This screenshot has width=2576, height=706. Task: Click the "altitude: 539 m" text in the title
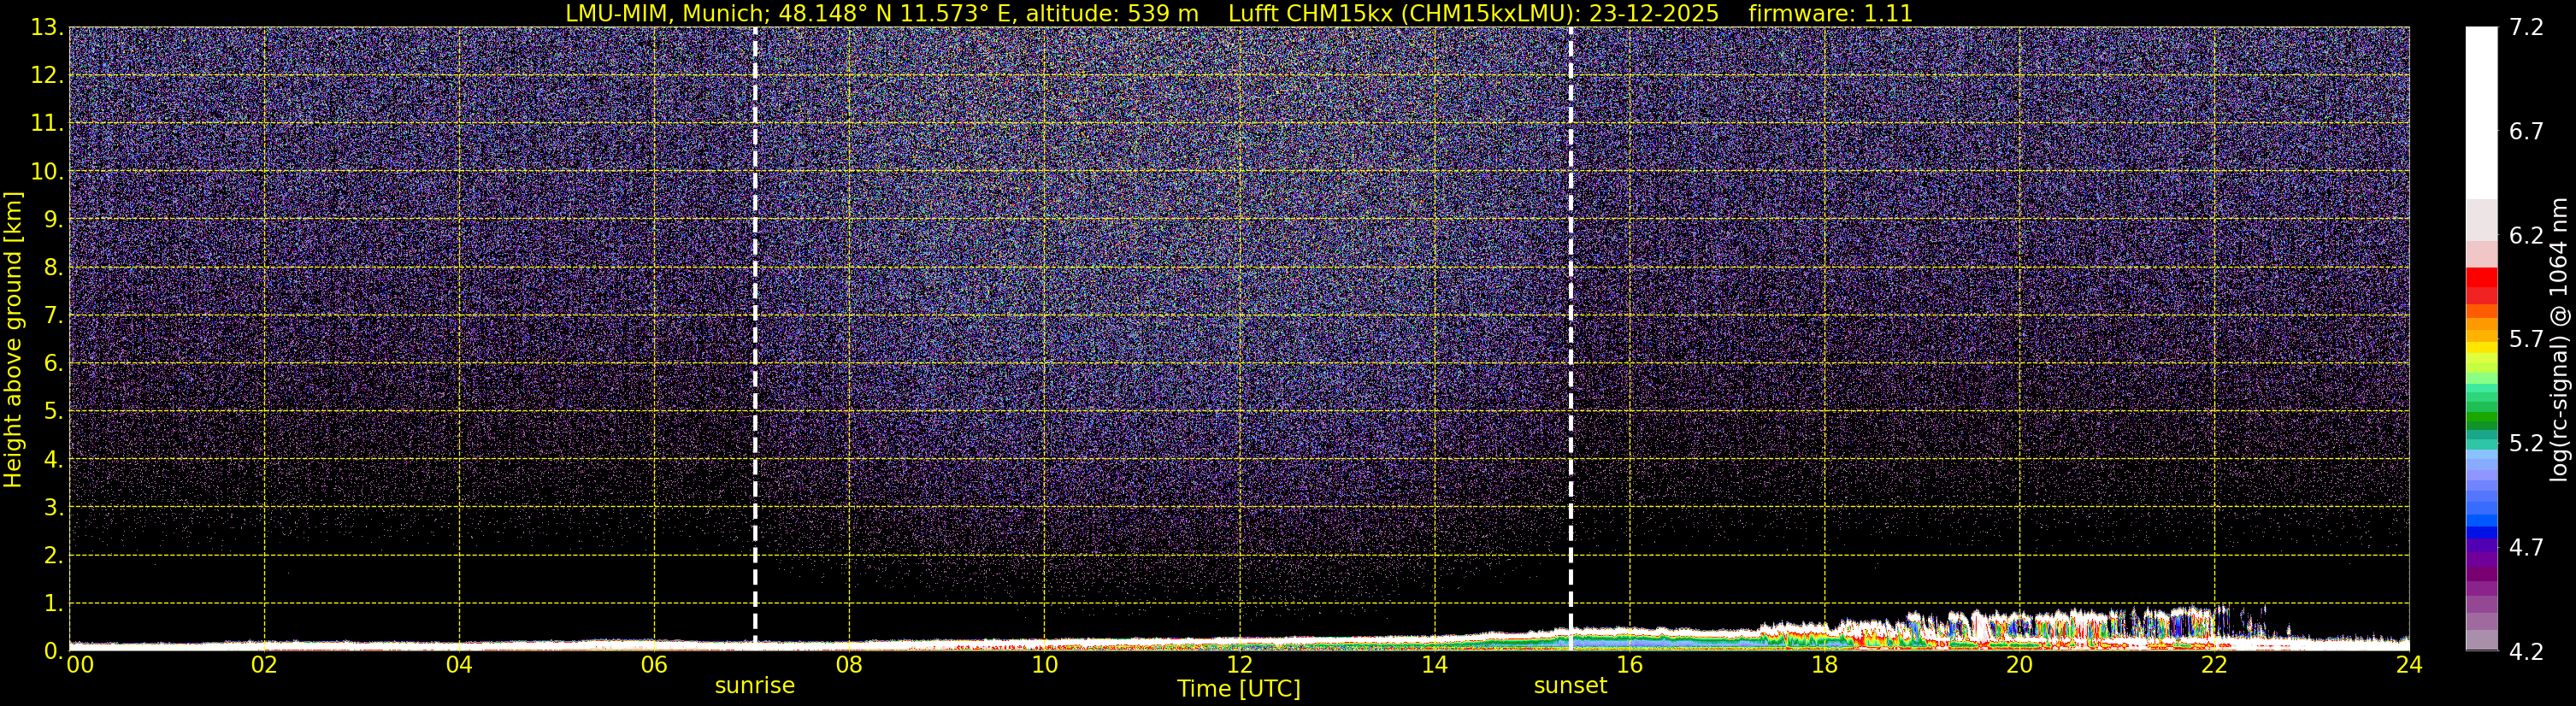point(1112,14)
